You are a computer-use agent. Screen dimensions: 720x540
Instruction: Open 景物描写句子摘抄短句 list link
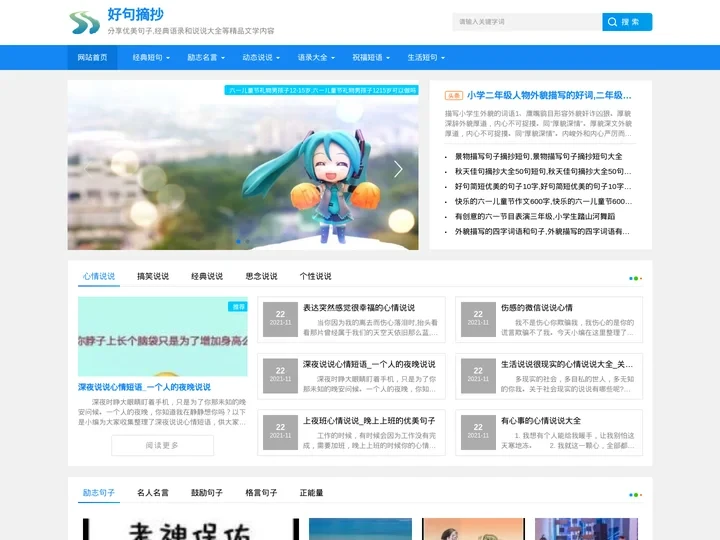(538, 157)
